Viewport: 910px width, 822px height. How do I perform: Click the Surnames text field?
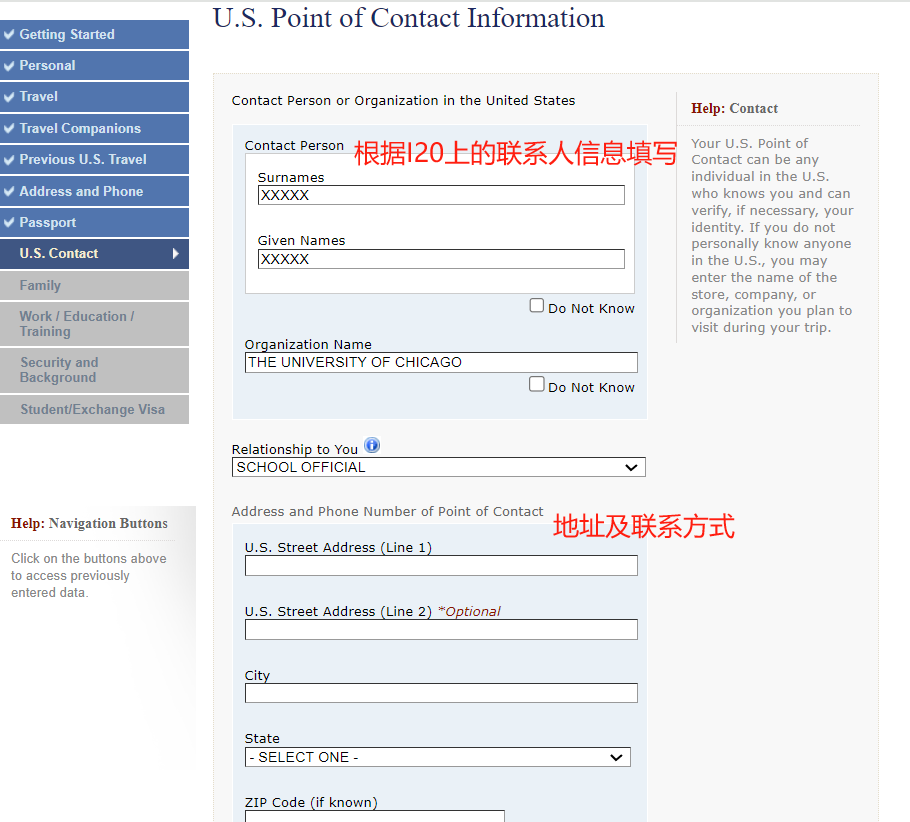440,195
